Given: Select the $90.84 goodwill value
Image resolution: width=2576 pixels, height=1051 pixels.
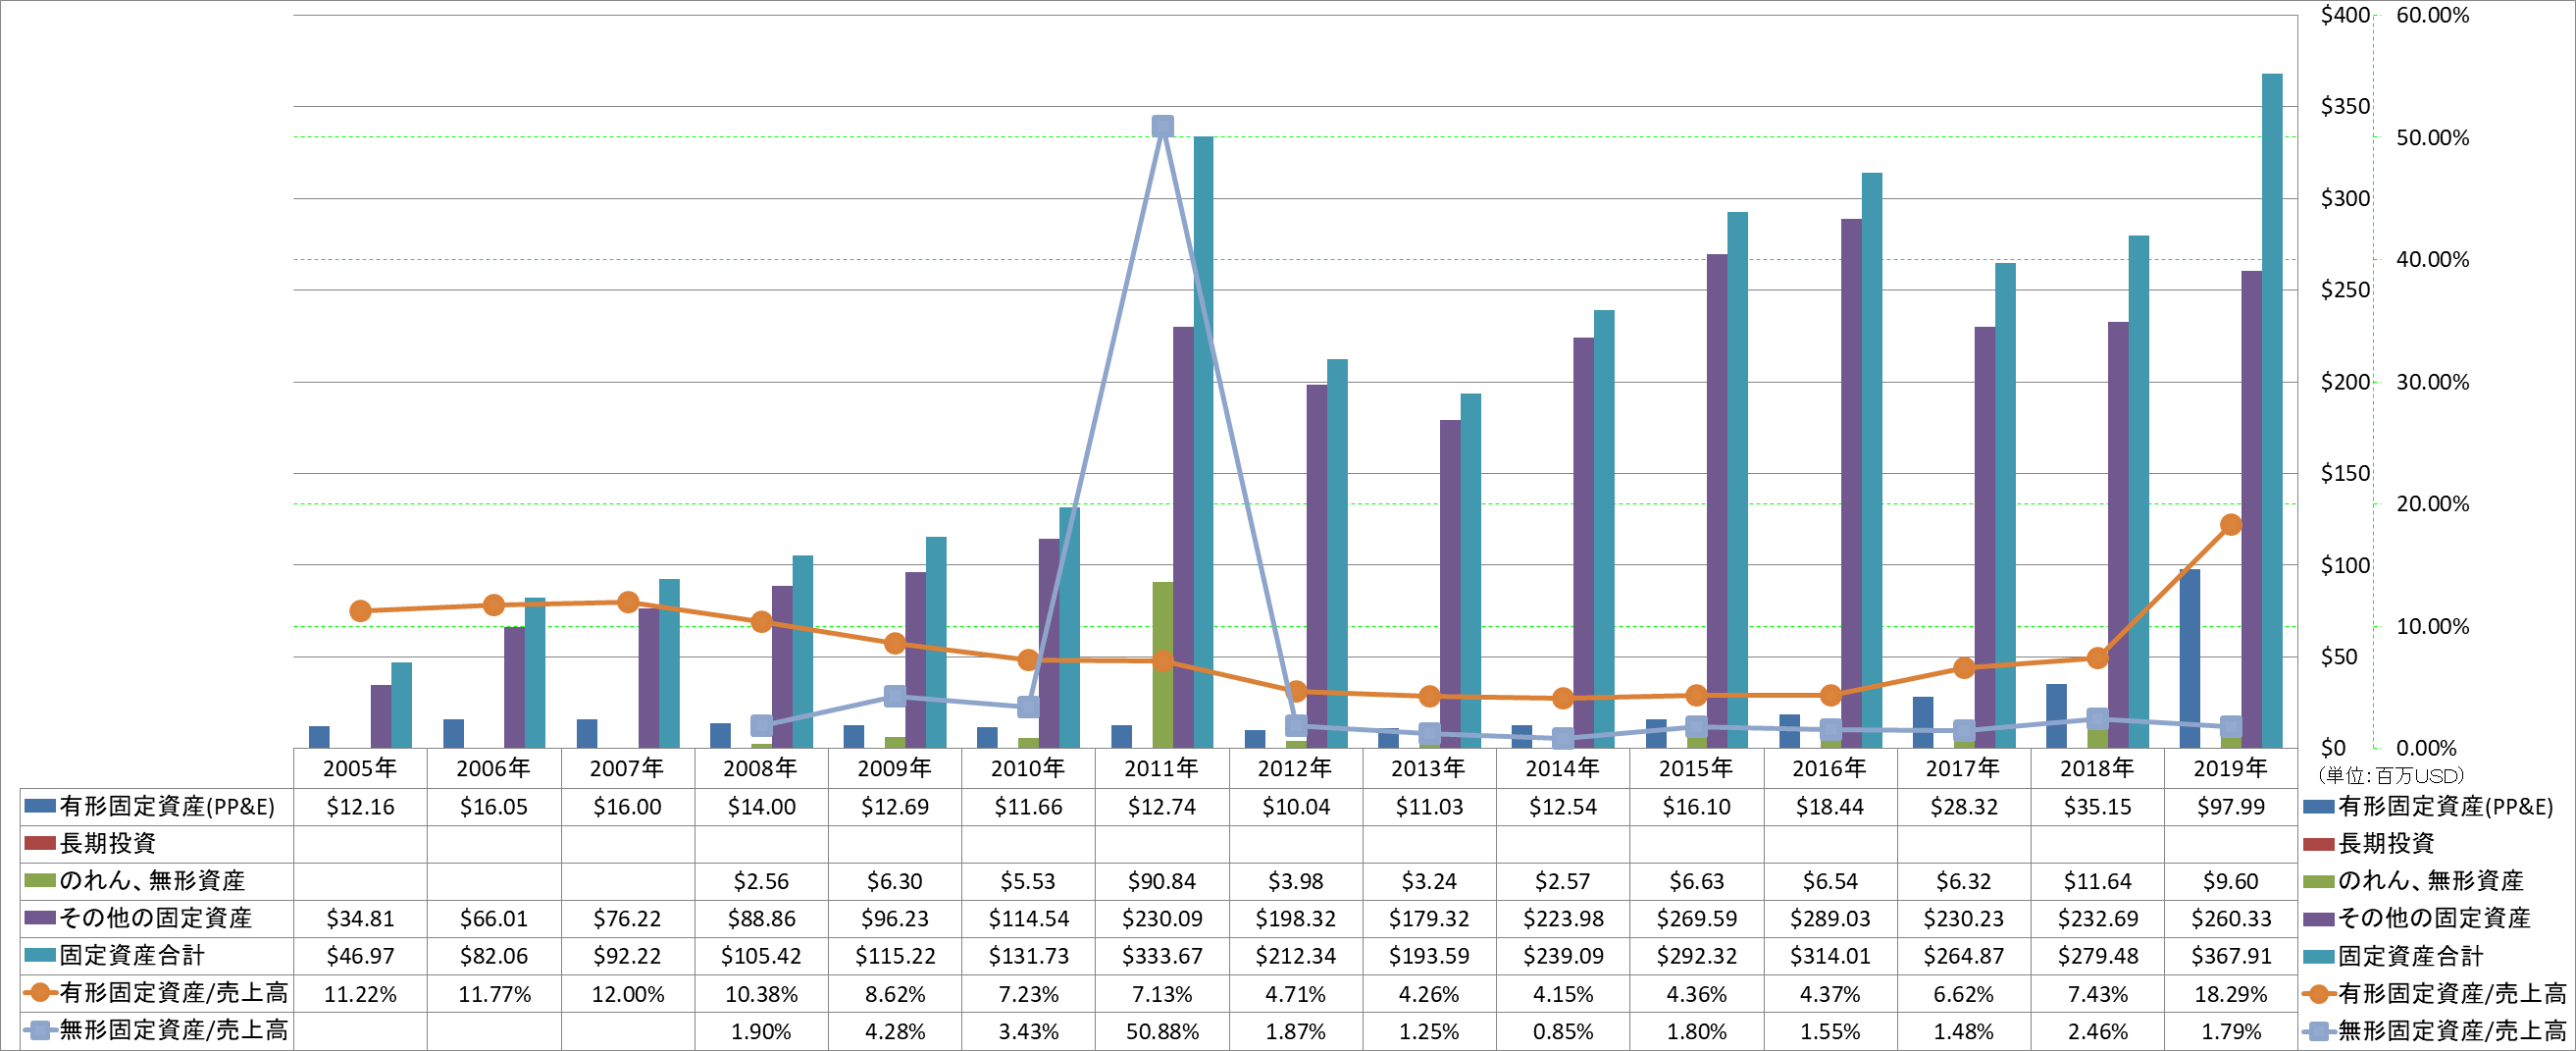Looking at the screenshot, I should 1161,882.
